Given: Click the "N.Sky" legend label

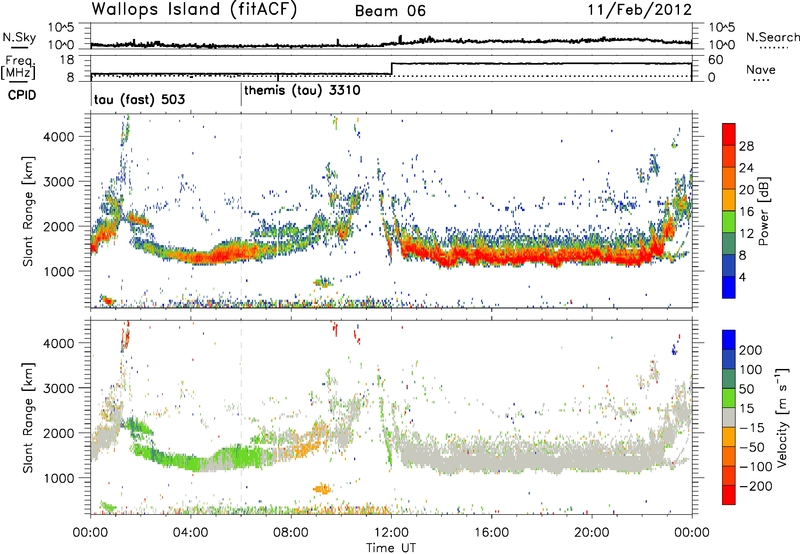Looking at the screenshot, I should (19, 37).
